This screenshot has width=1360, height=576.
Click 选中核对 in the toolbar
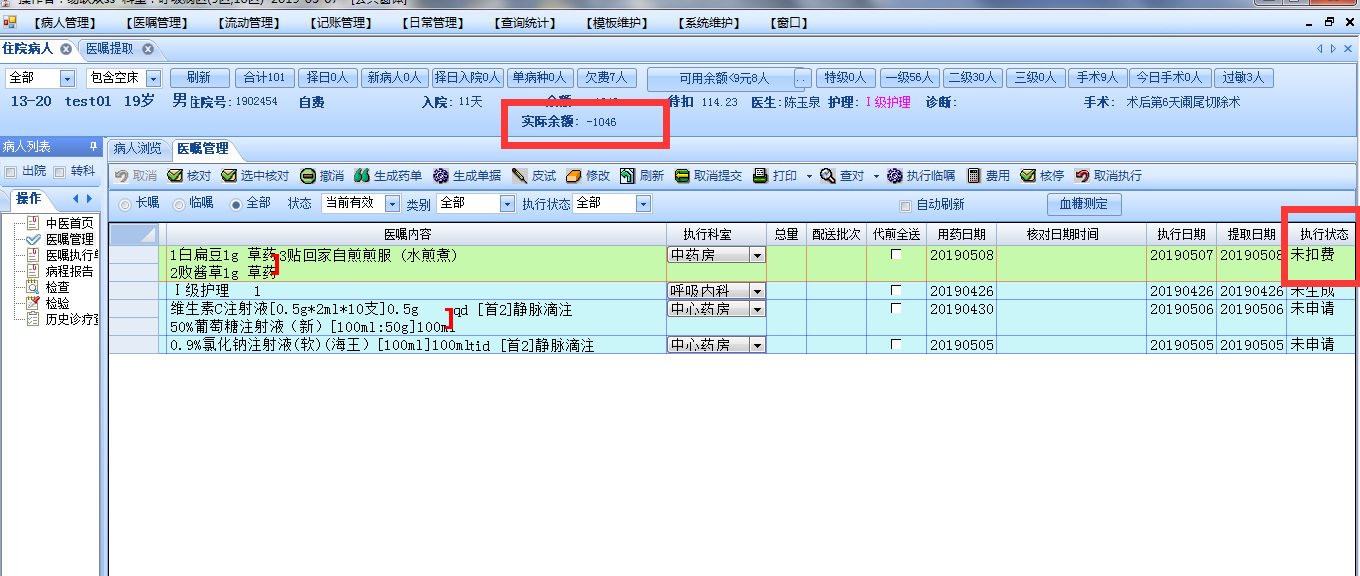pyautogui.click(x=254, y=176)
